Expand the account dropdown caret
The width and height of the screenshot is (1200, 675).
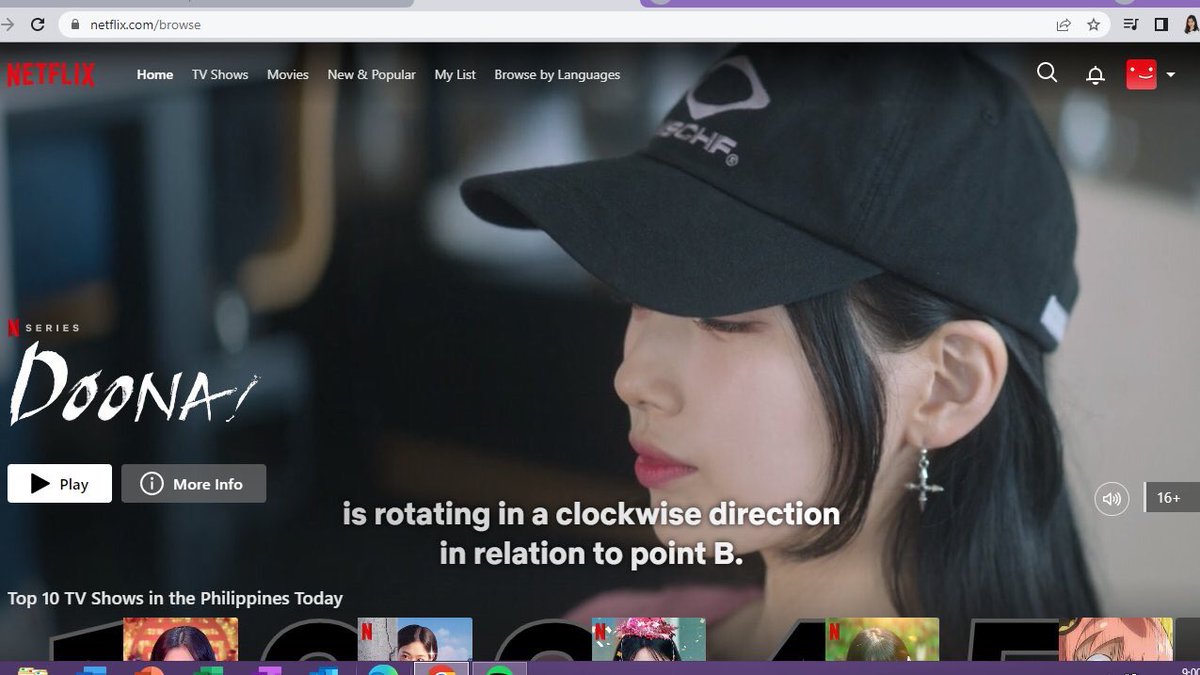click(x=1171, y=75)
